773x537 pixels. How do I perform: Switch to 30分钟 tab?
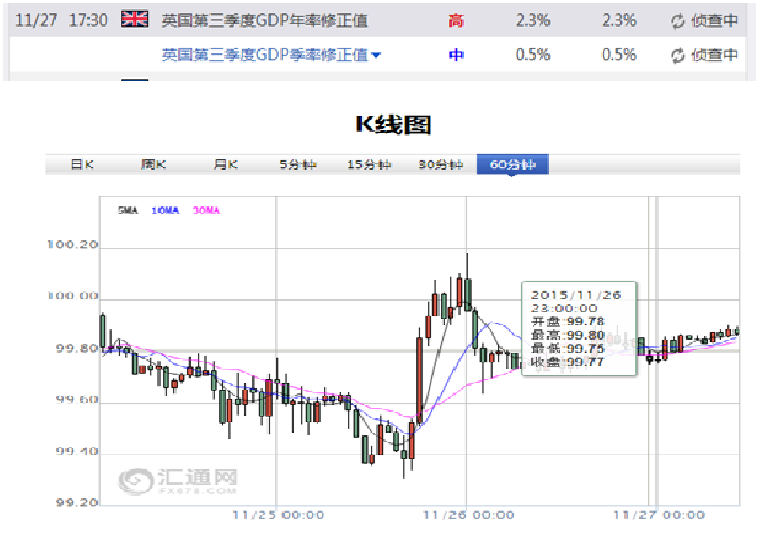pos(441,164)
